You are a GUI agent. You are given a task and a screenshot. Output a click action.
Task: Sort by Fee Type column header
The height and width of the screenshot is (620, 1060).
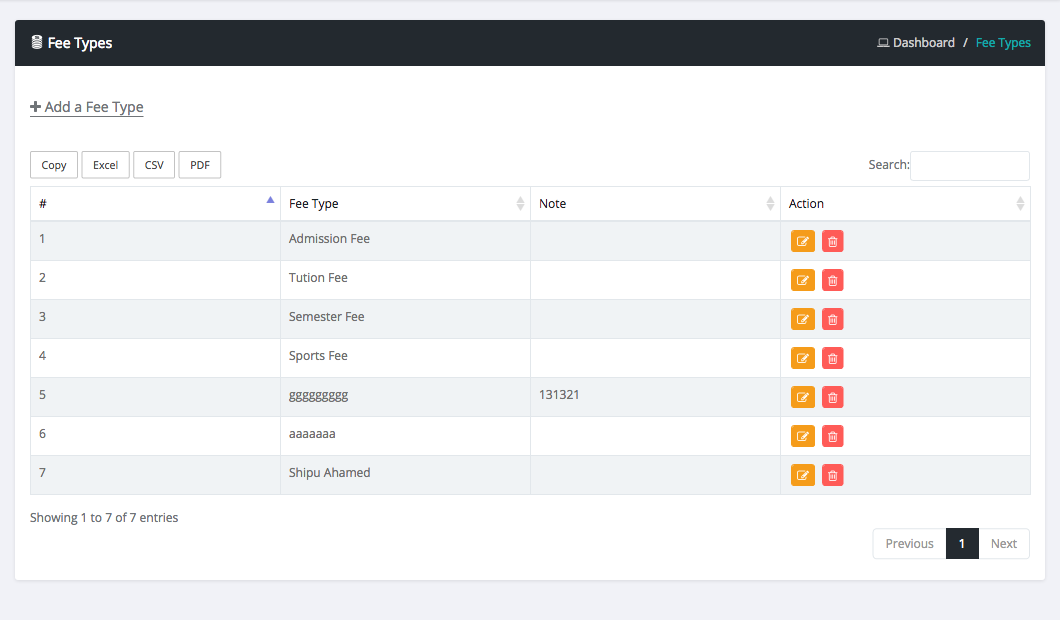405,204
